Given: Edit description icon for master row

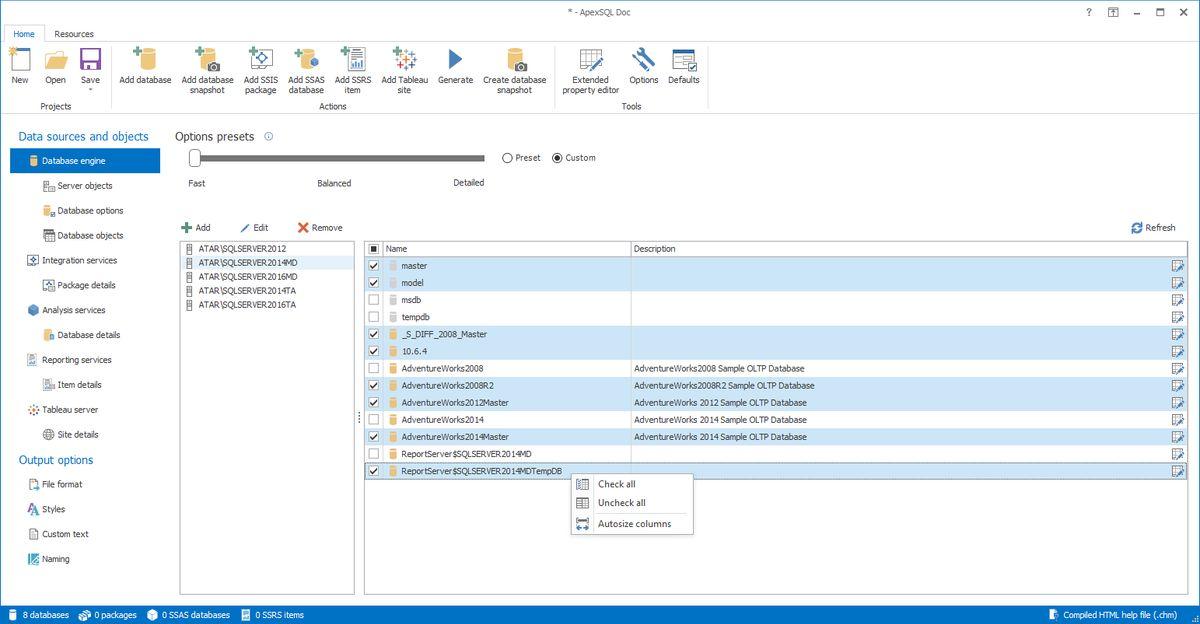Looking at the screenshot, I should [x=1178, y=266].
